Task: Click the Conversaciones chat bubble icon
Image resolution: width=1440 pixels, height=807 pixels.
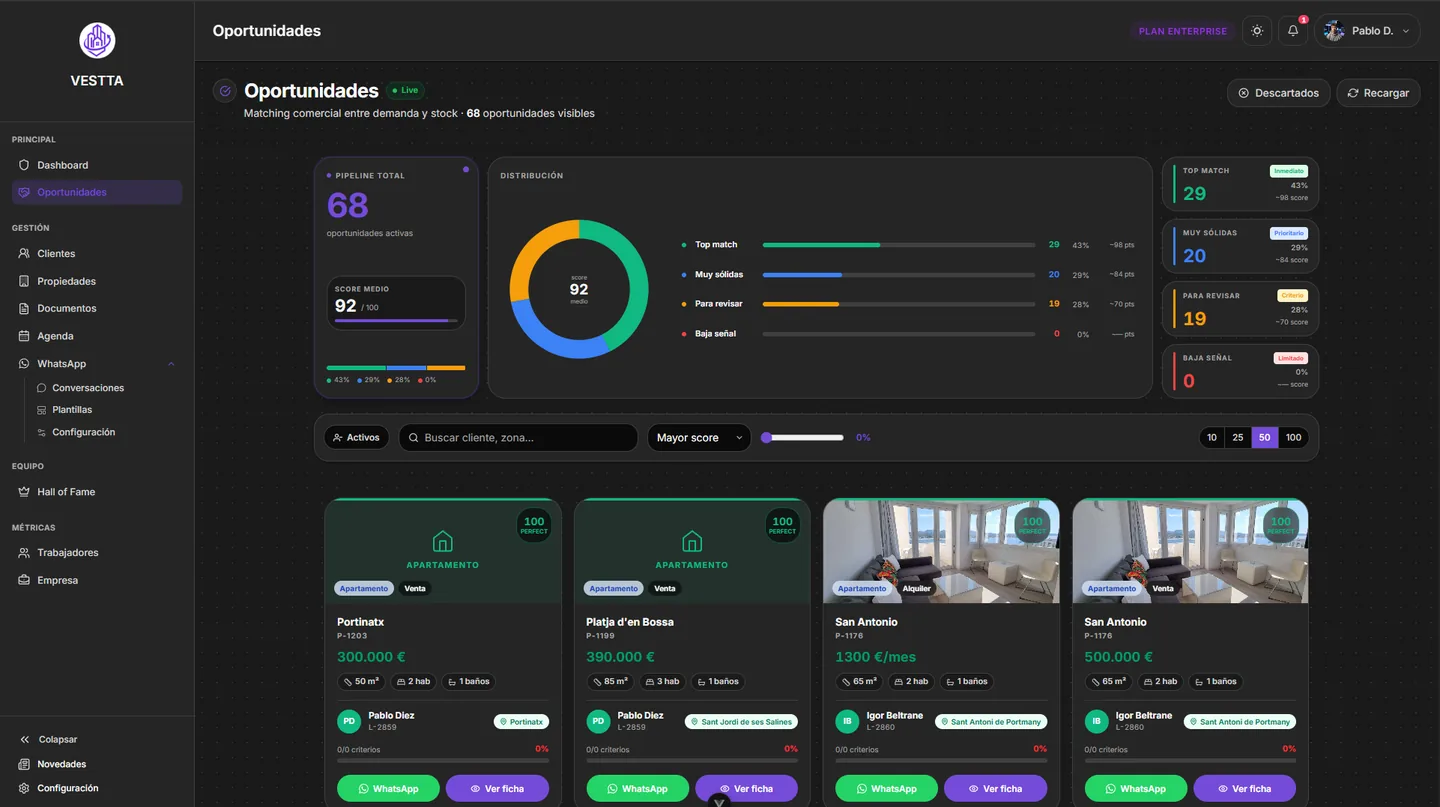Action: tap(41, 388)
